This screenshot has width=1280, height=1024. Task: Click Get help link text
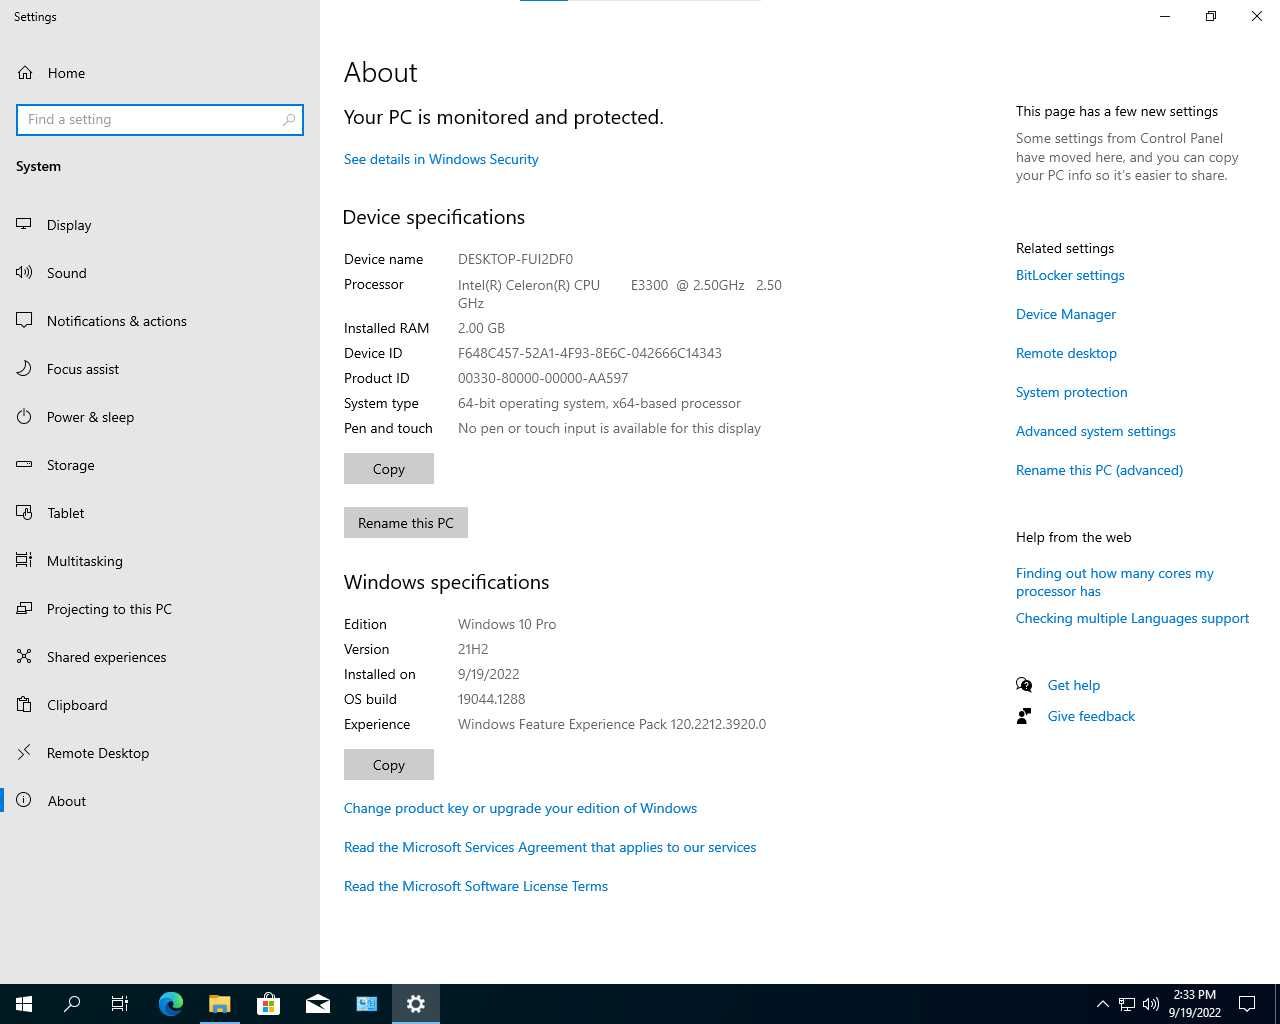(x=1074, y=685)
